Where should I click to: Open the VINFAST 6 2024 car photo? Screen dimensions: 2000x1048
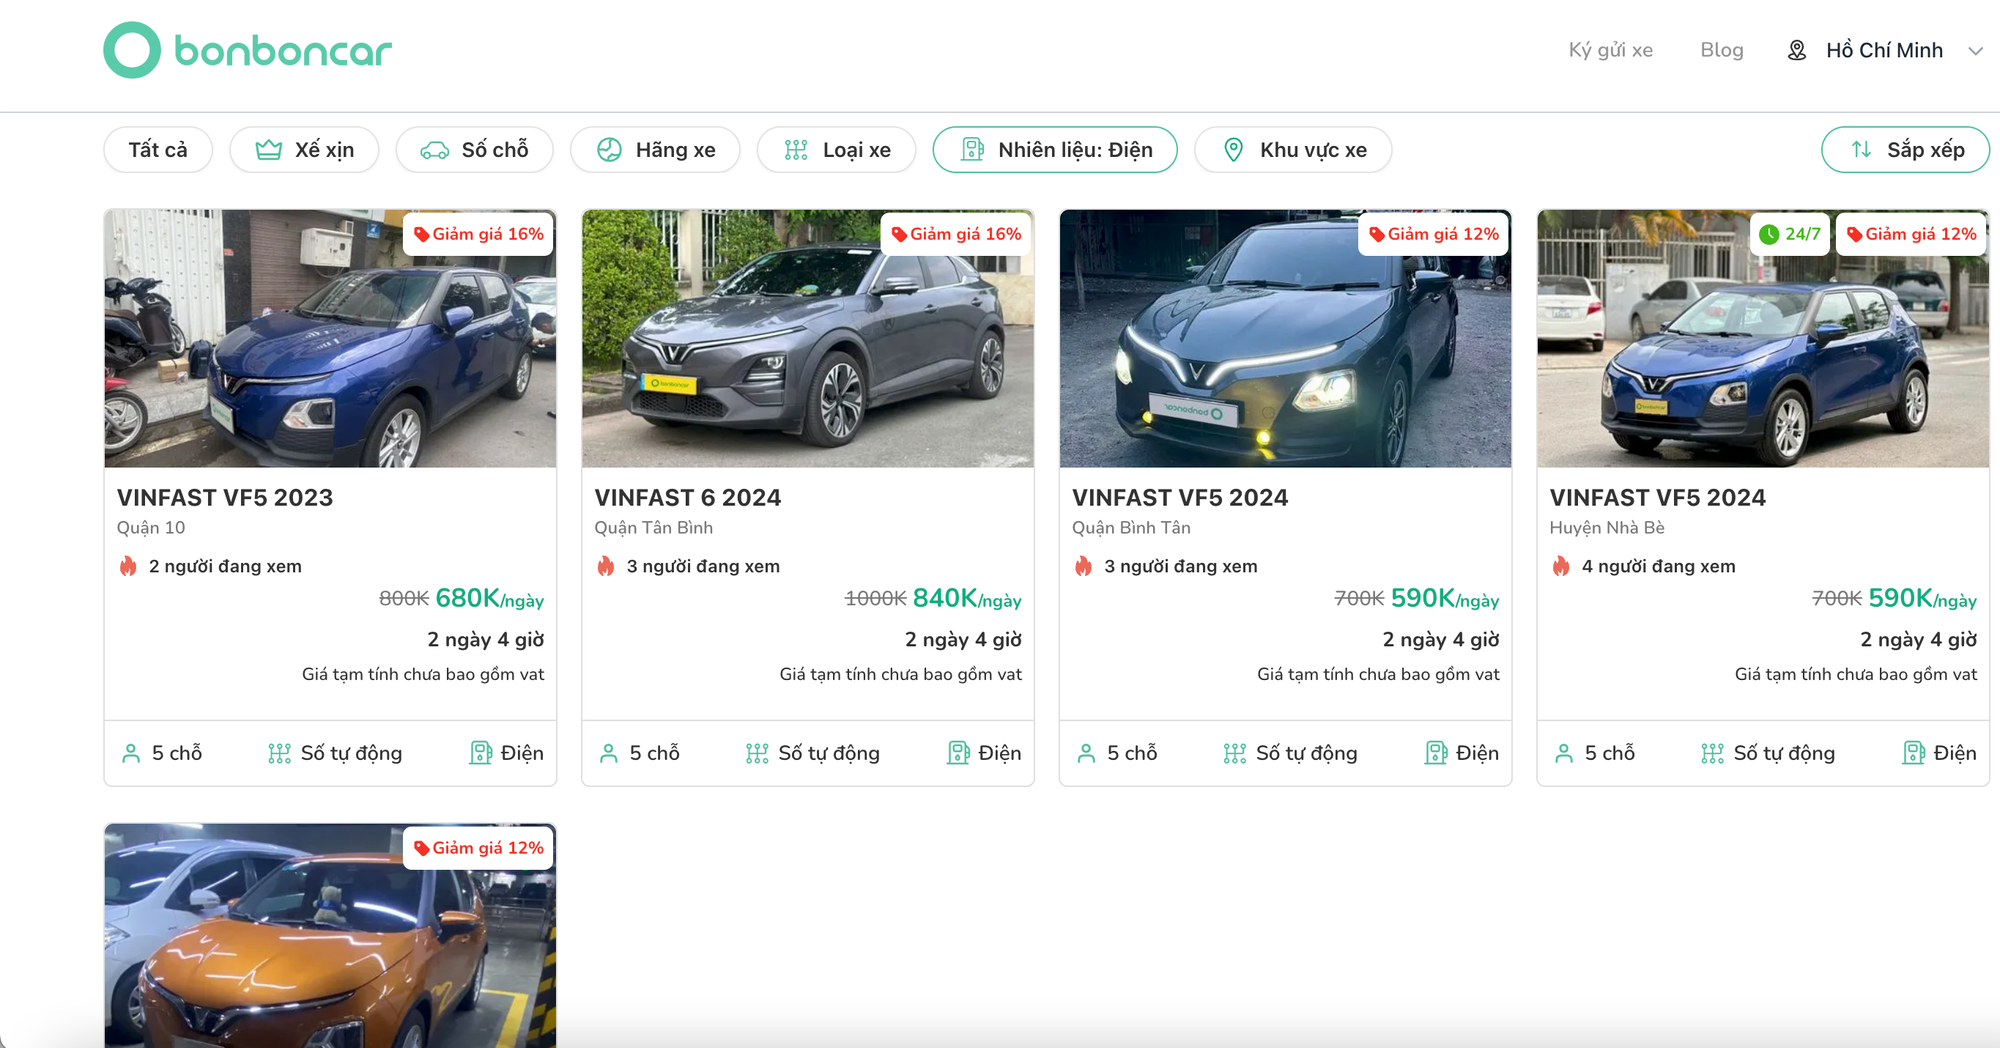(808, 338)
